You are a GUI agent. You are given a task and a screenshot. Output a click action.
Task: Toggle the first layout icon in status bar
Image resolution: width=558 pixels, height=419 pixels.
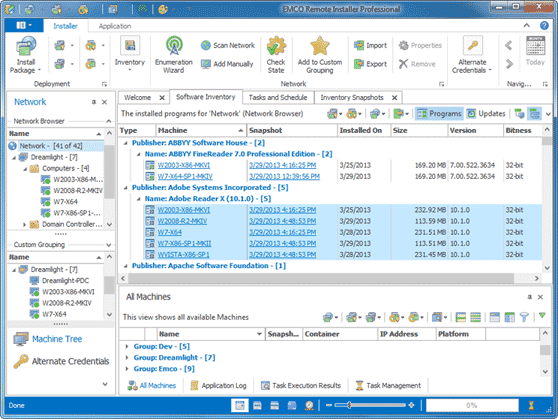tap(239, 405)
